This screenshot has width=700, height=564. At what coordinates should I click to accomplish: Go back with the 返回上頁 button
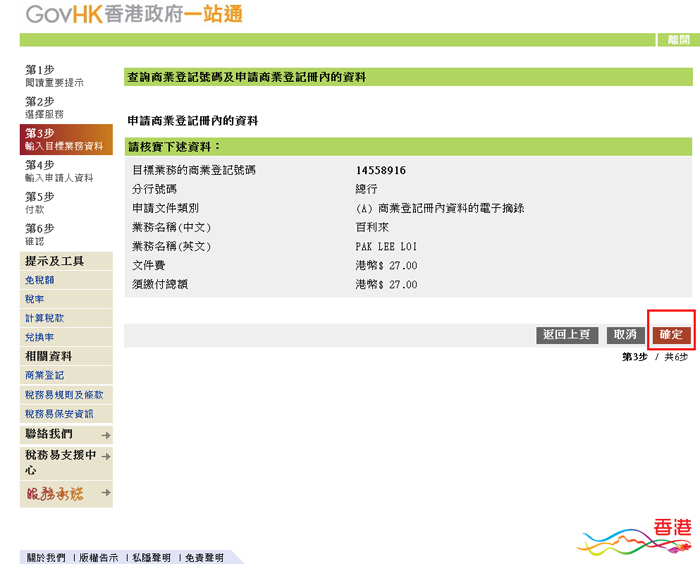566,335
